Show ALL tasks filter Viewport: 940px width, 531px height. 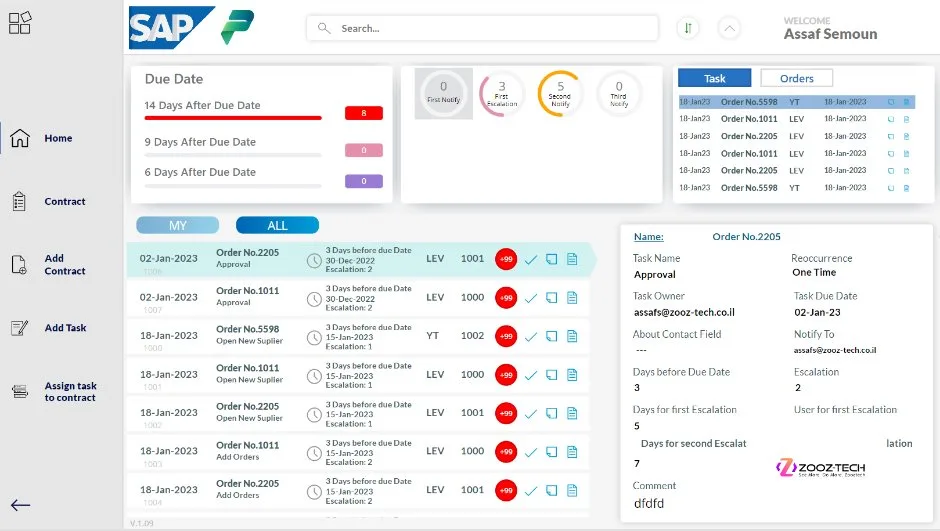(x=277, y=225)
